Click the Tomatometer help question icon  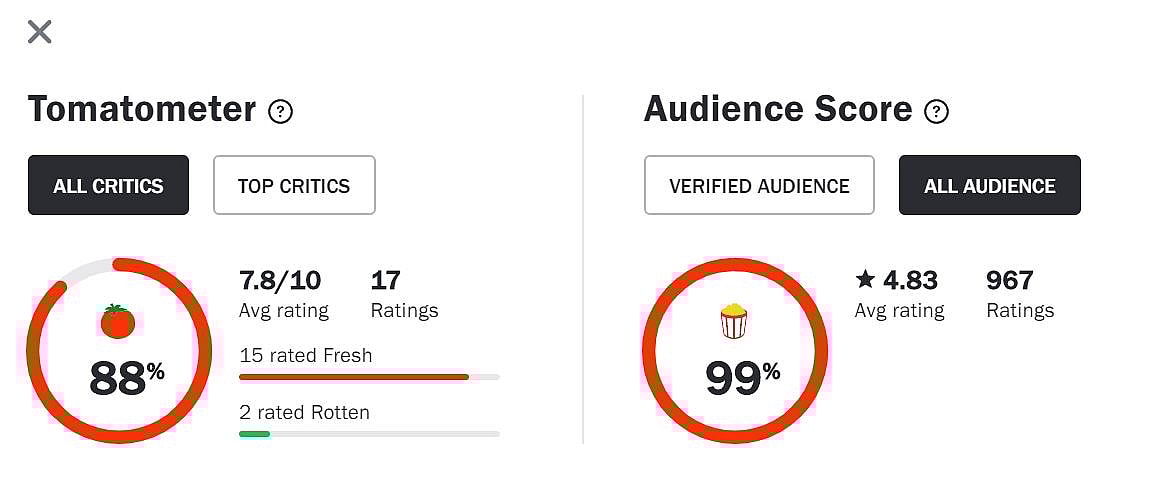point(281,111)
